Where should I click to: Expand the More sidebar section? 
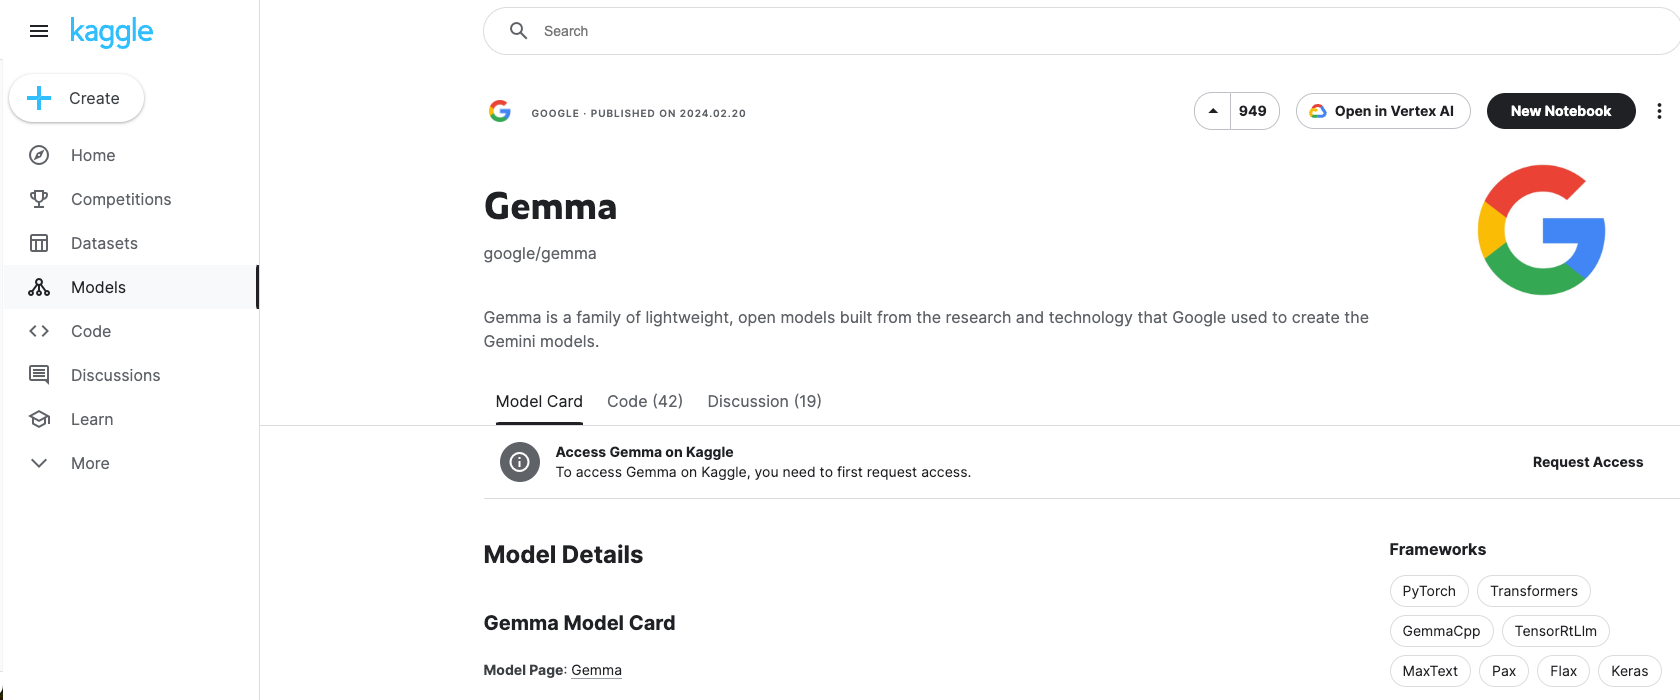89,463
